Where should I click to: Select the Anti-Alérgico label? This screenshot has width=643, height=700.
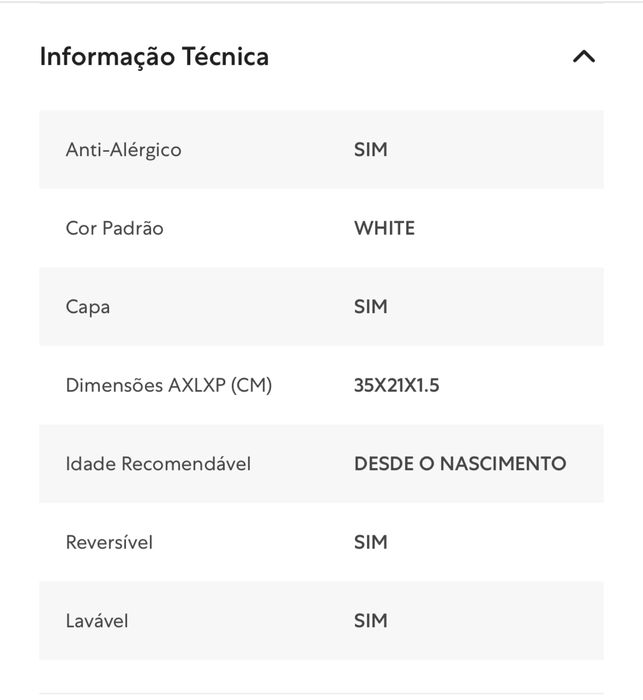123,150
